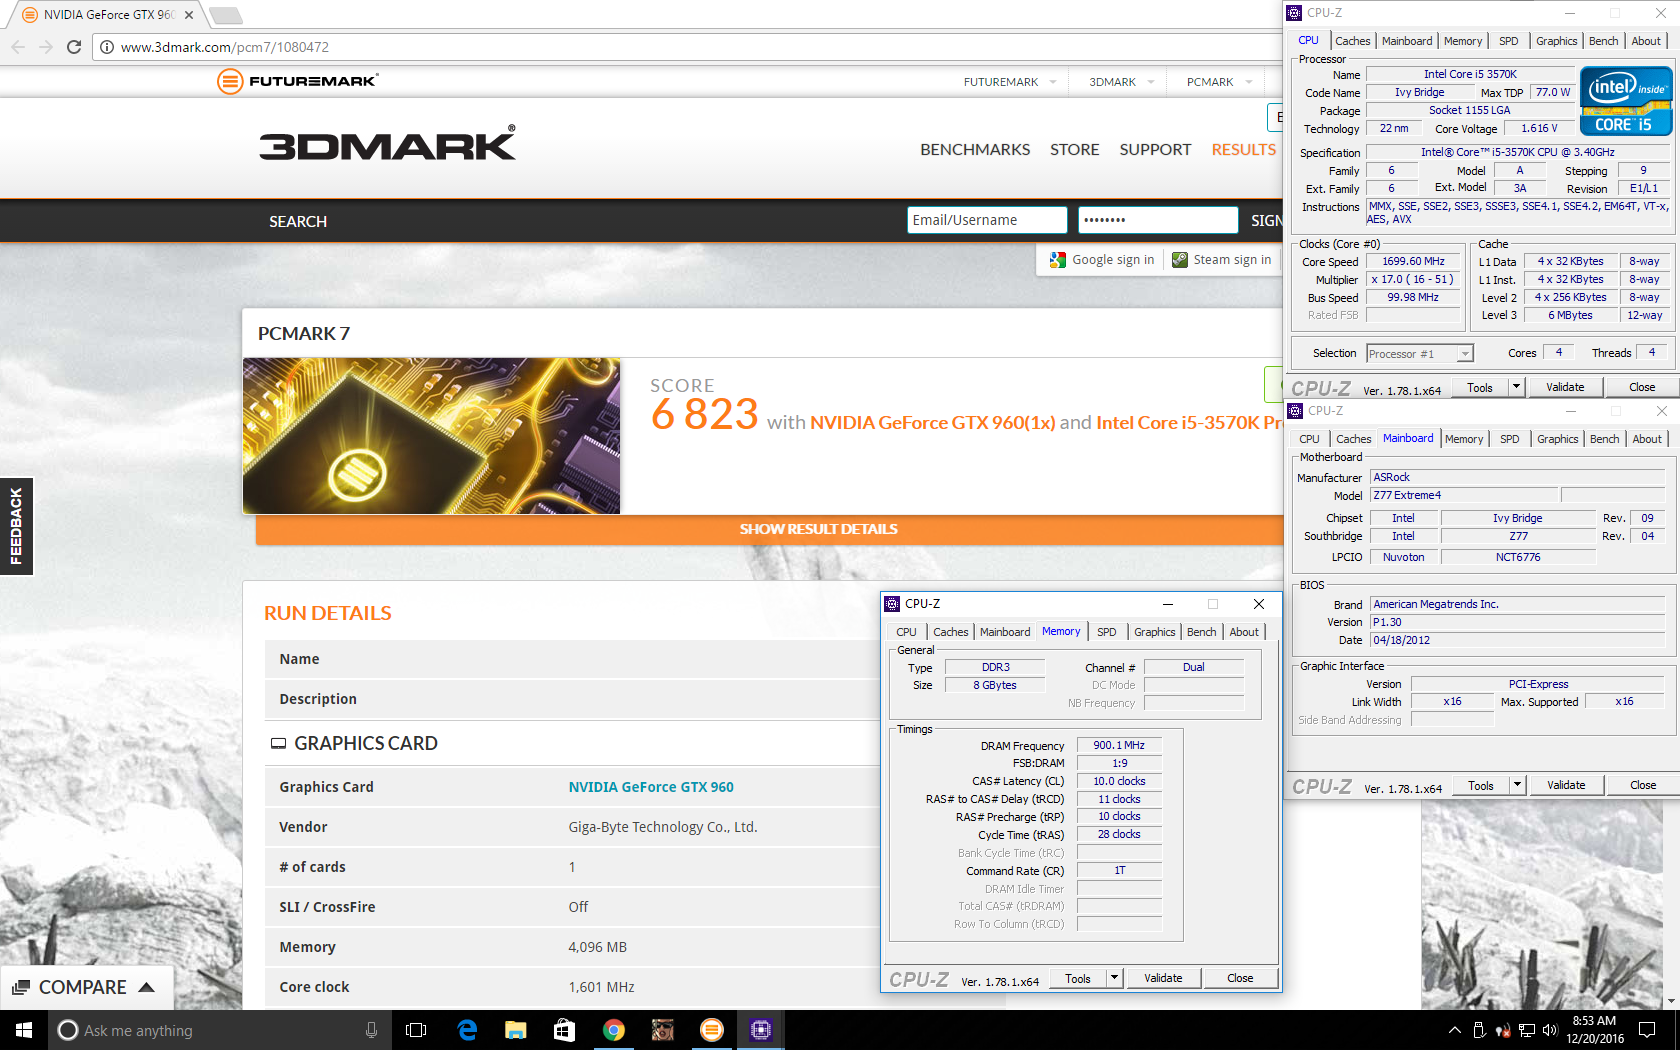Switch to Mainboard tab in Memory CPU-Z window
This screenshot has width=1680, height=1050.
1004,632
